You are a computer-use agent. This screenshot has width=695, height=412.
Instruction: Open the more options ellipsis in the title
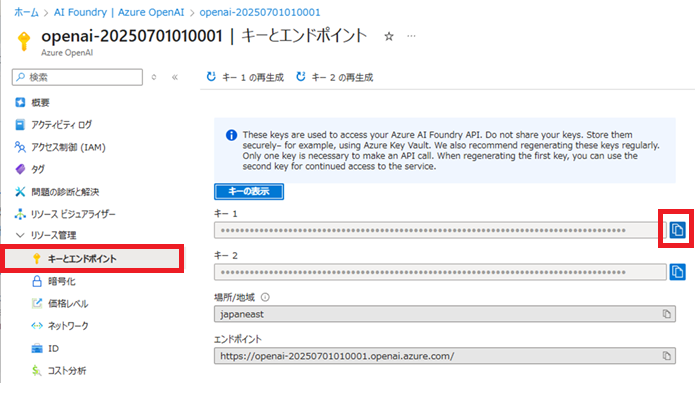tap(411, 36)
